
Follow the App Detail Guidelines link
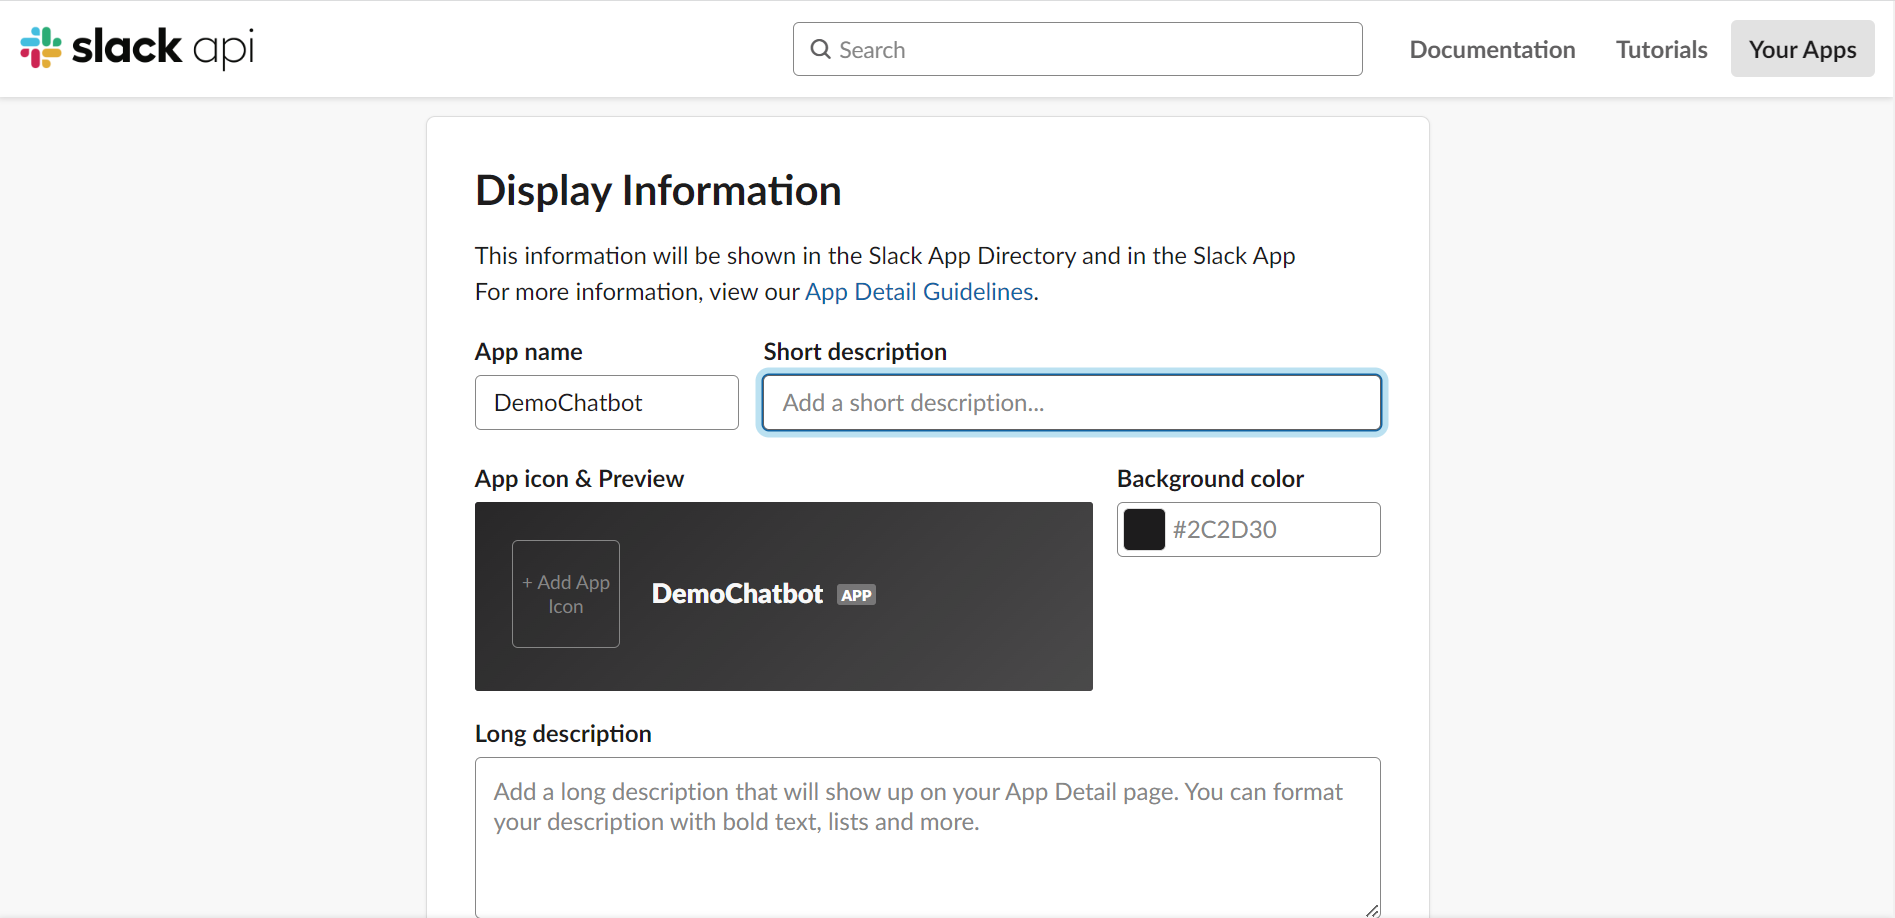919,292
